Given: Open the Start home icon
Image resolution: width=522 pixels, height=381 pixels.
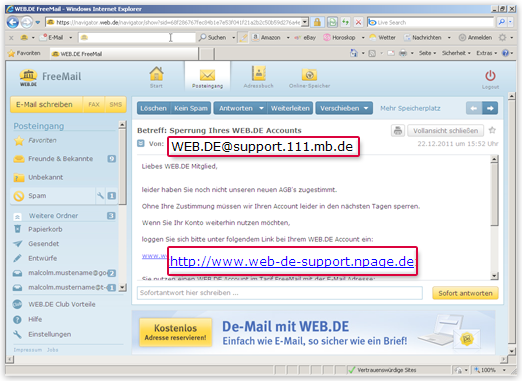Looking at the screenshot, I should click(156, 77).
